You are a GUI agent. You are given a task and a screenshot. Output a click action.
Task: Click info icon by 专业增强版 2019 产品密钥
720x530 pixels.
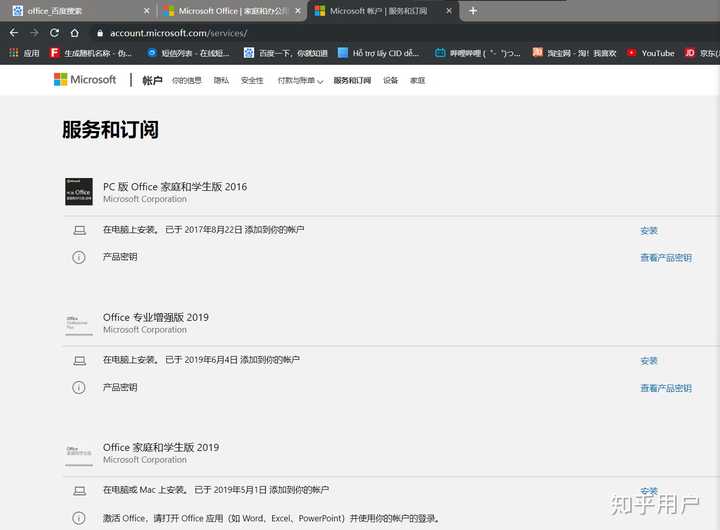[x=79, y=388]
